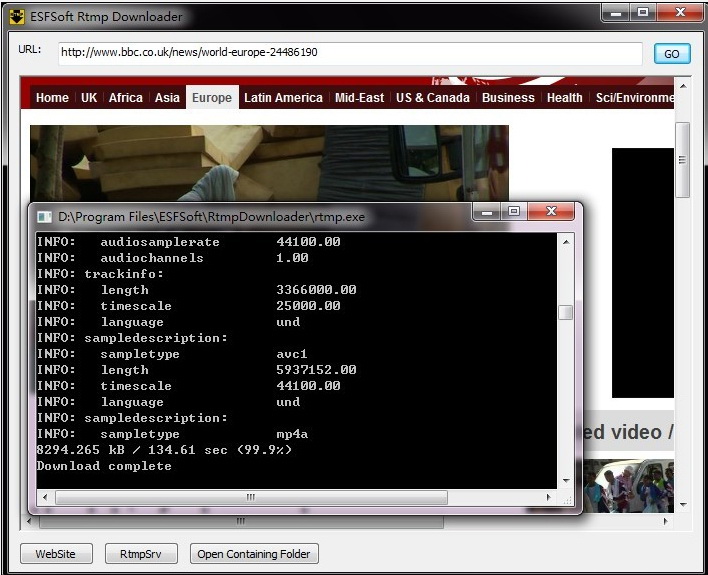Click the console horizontal scrollbar thumb
Image resolution: width=708 pixels, height=575 pixels.
[251, 497]
